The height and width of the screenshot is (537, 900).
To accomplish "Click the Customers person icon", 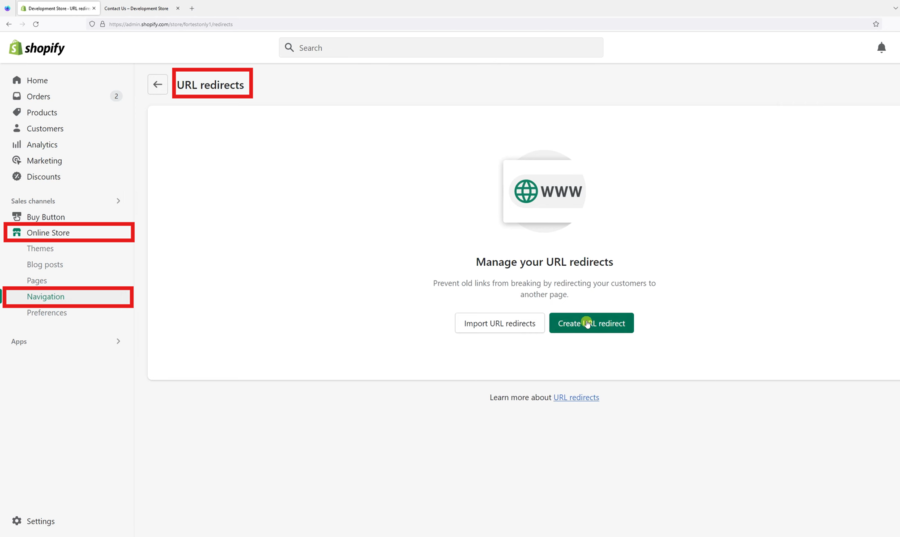I will (17, 129).
